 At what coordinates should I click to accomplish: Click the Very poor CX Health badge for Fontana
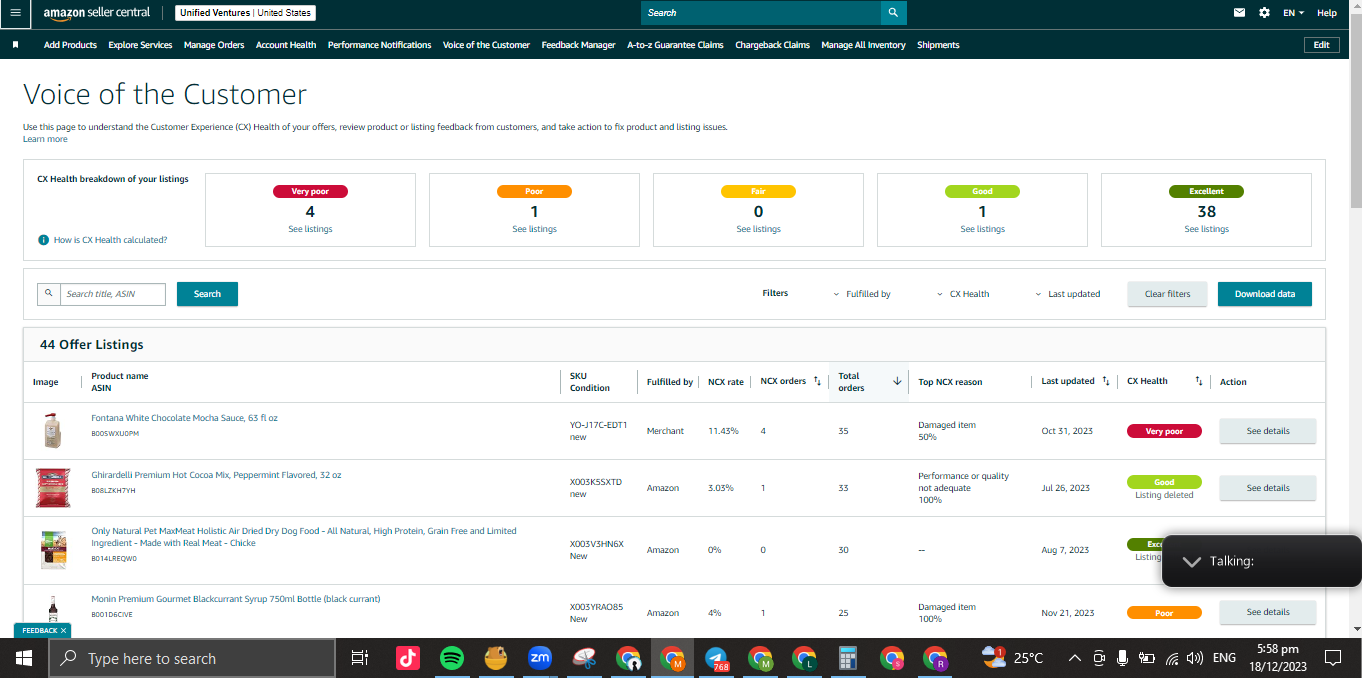point(1164,431)
